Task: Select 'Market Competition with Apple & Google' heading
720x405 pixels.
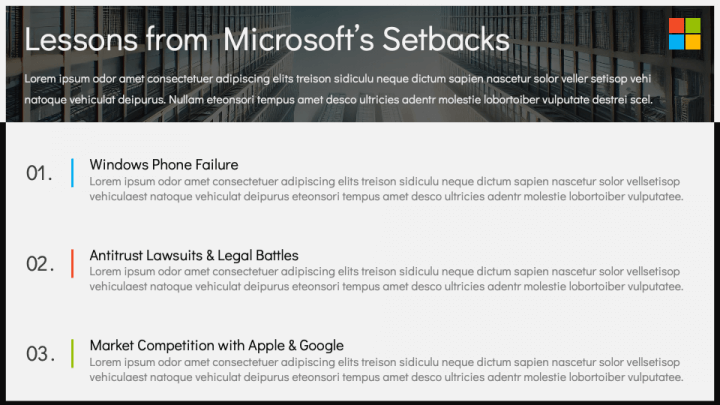Action: point(216,345)
